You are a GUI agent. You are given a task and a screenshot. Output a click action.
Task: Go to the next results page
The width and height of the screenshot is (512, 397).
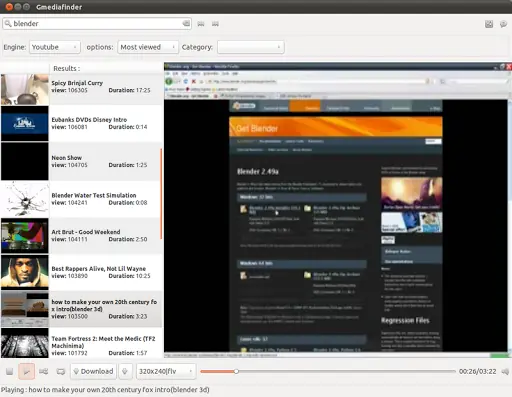click(215, 24)
